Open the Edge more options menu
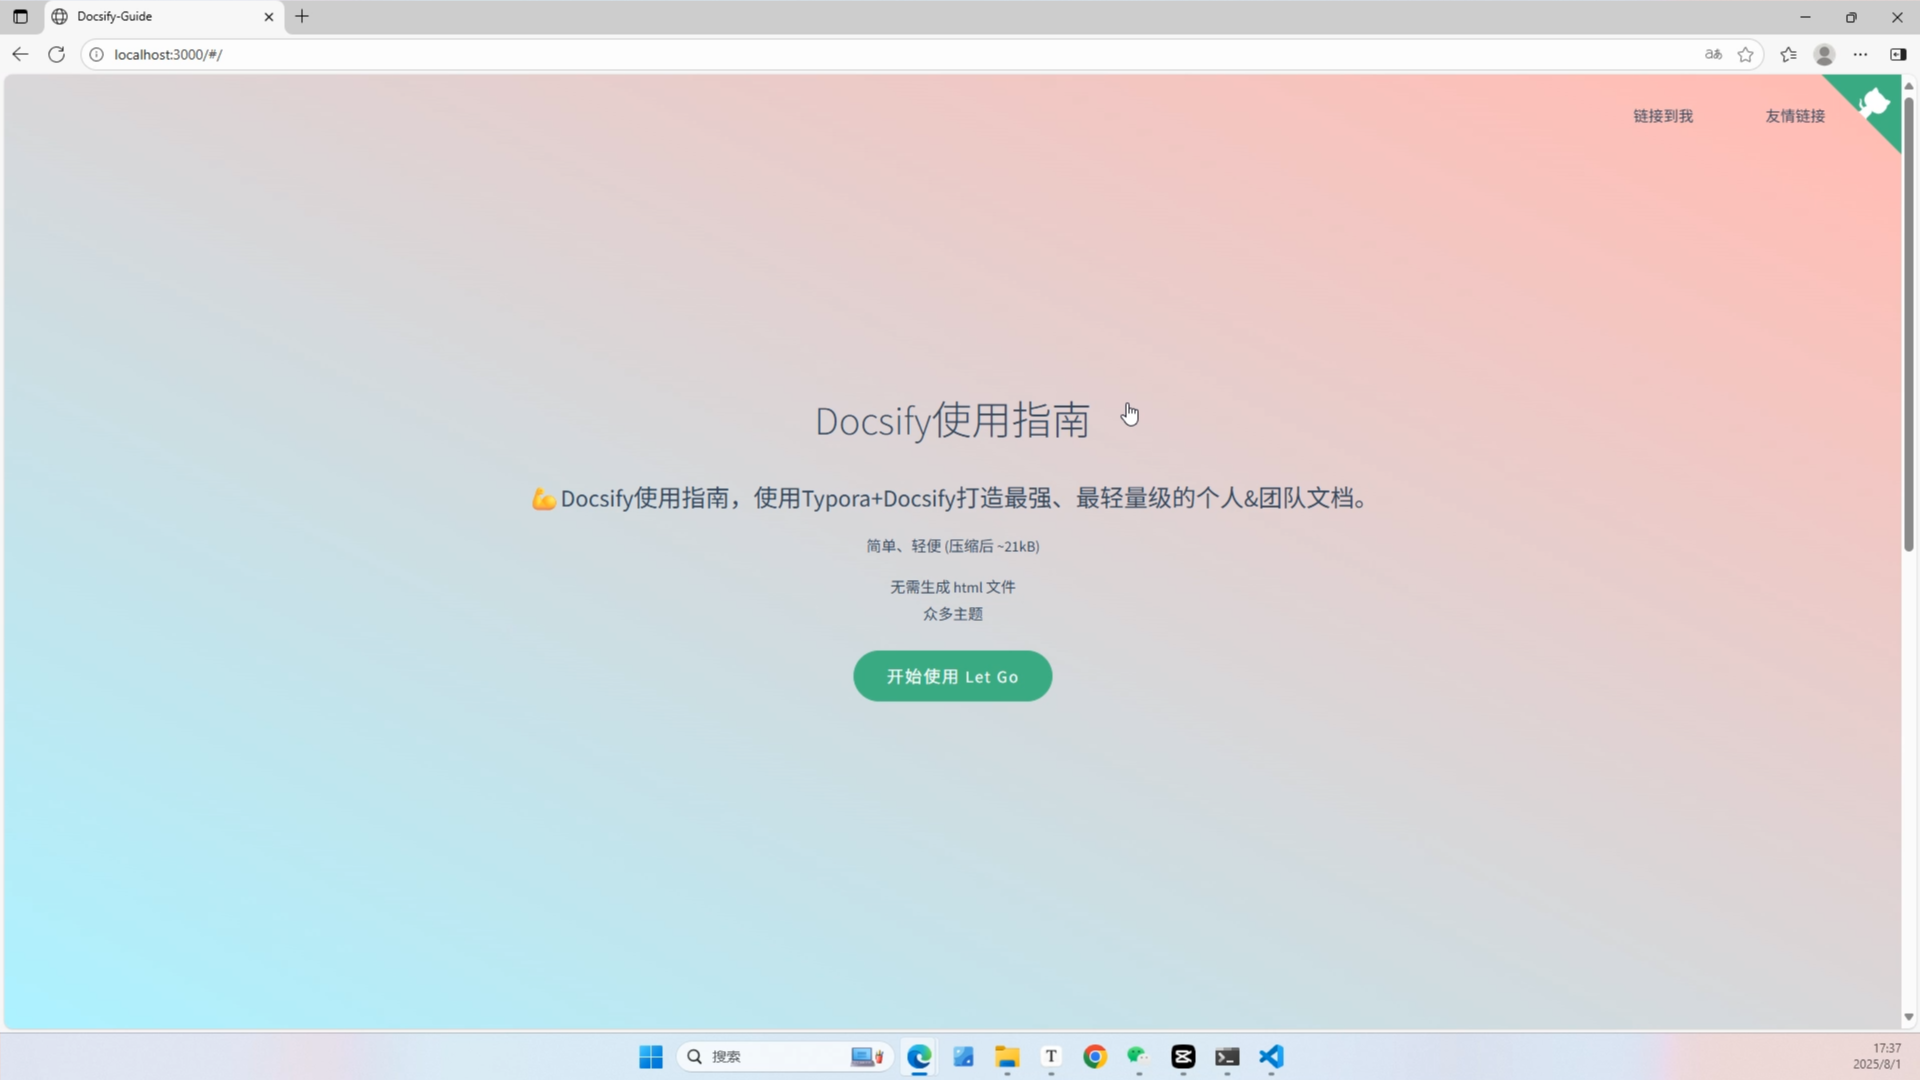 (1861, 55)
